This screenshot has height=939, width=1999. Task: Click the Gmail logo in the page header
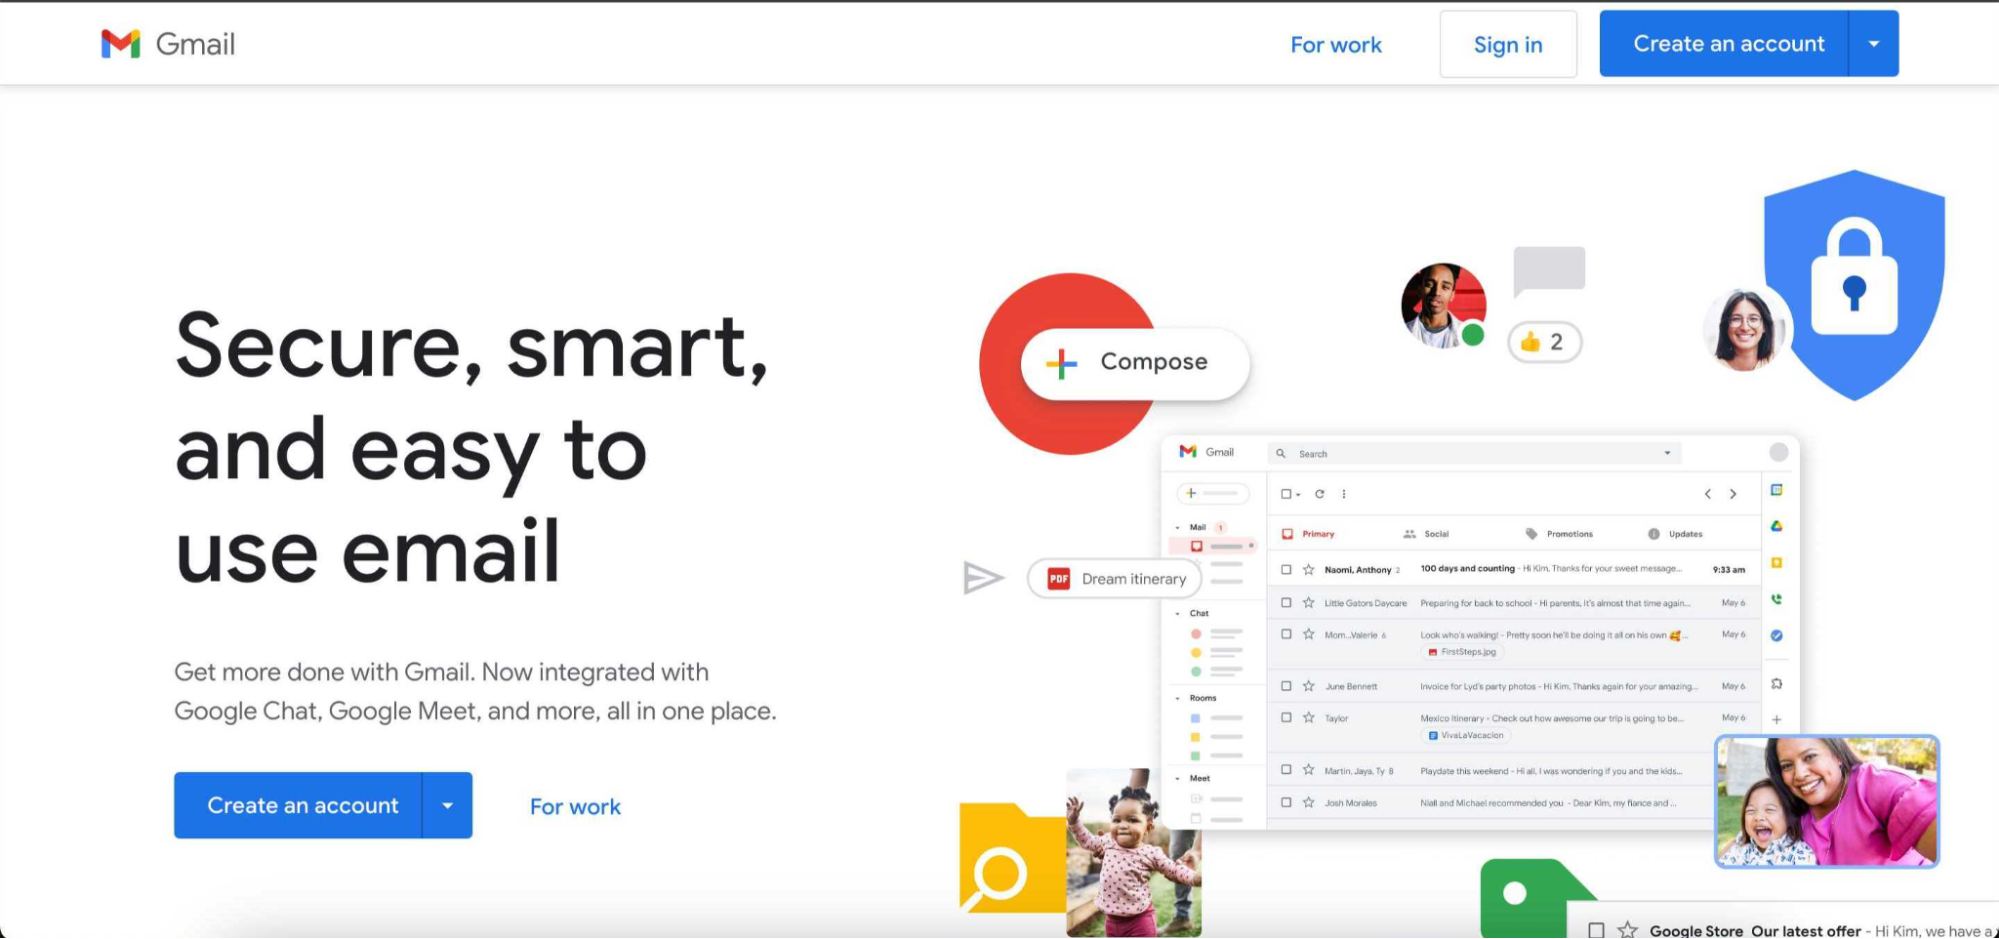coord(167,43)
